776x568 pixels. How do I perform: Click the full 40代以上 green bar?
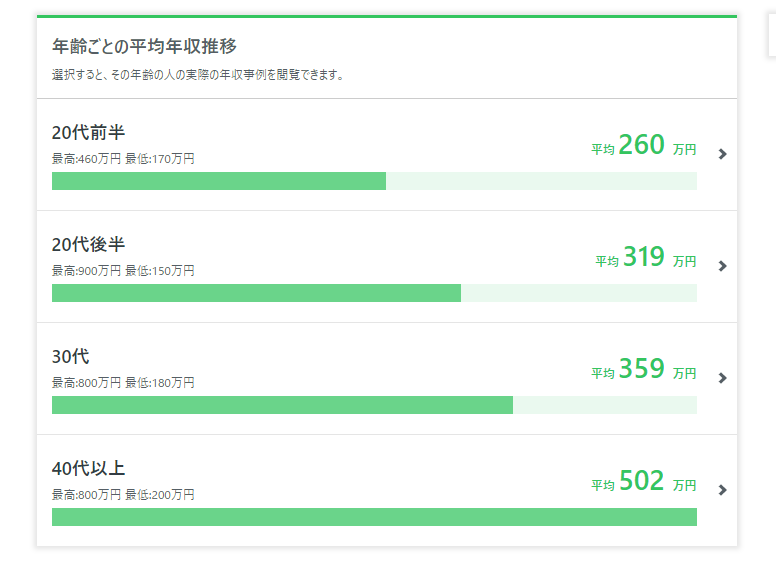tap(374, 517)
